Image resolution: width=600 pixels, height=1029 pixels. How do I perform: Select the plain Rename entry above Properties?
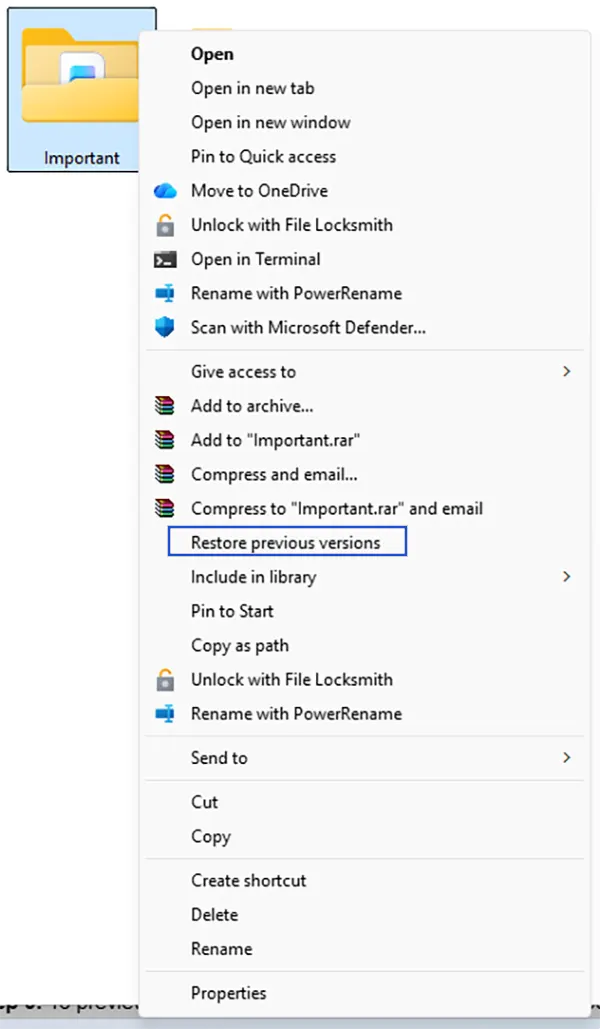221,949
